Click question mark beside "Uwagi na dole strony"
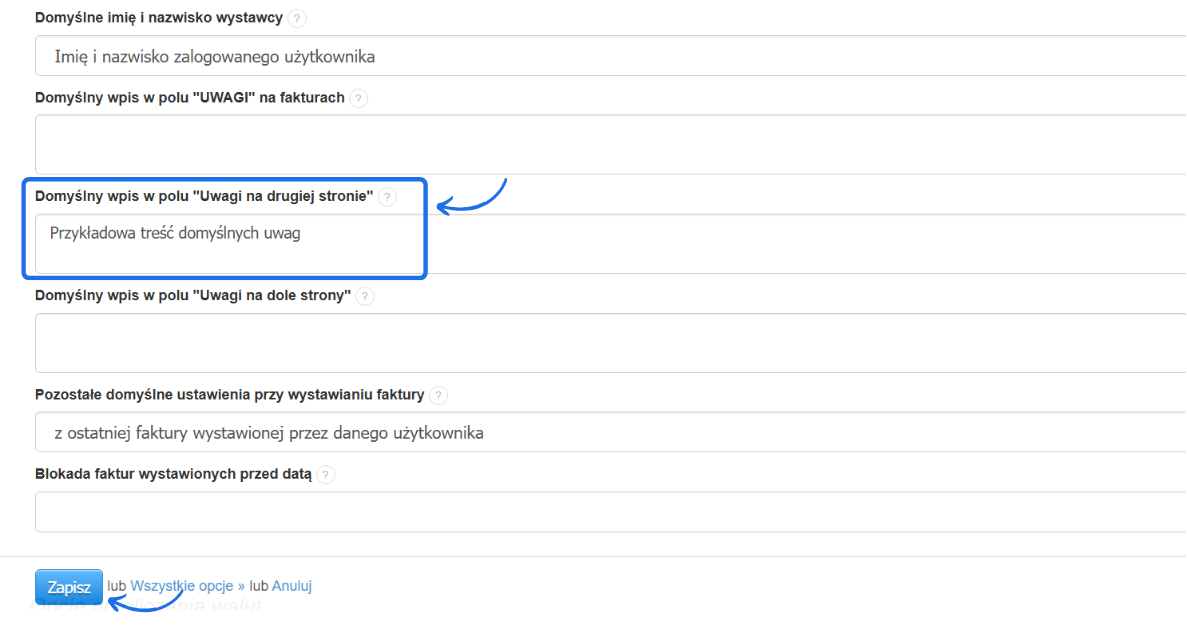This screenshot has height=628, width=1187. pyautogui.click(x=365, y=296)
